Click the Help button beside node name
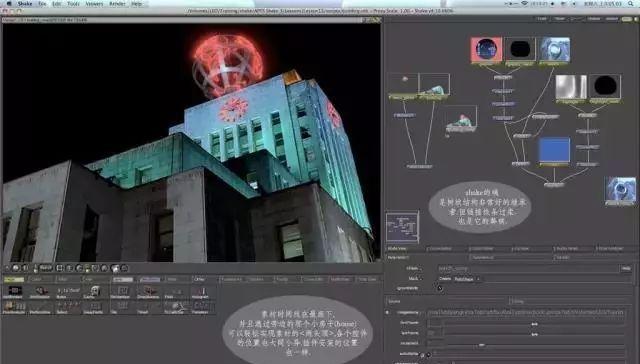640x364 pixels. point(626,269)
